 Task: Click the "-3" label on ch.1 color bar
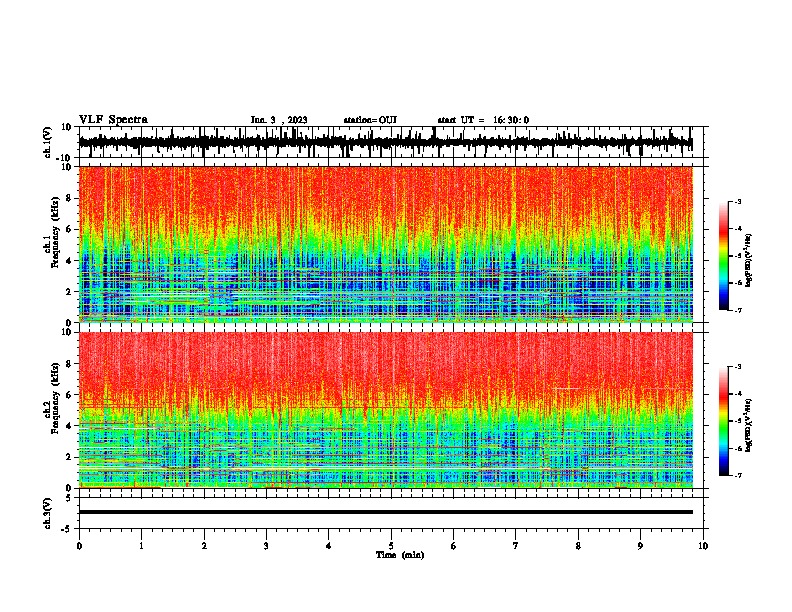pos(738,202)
